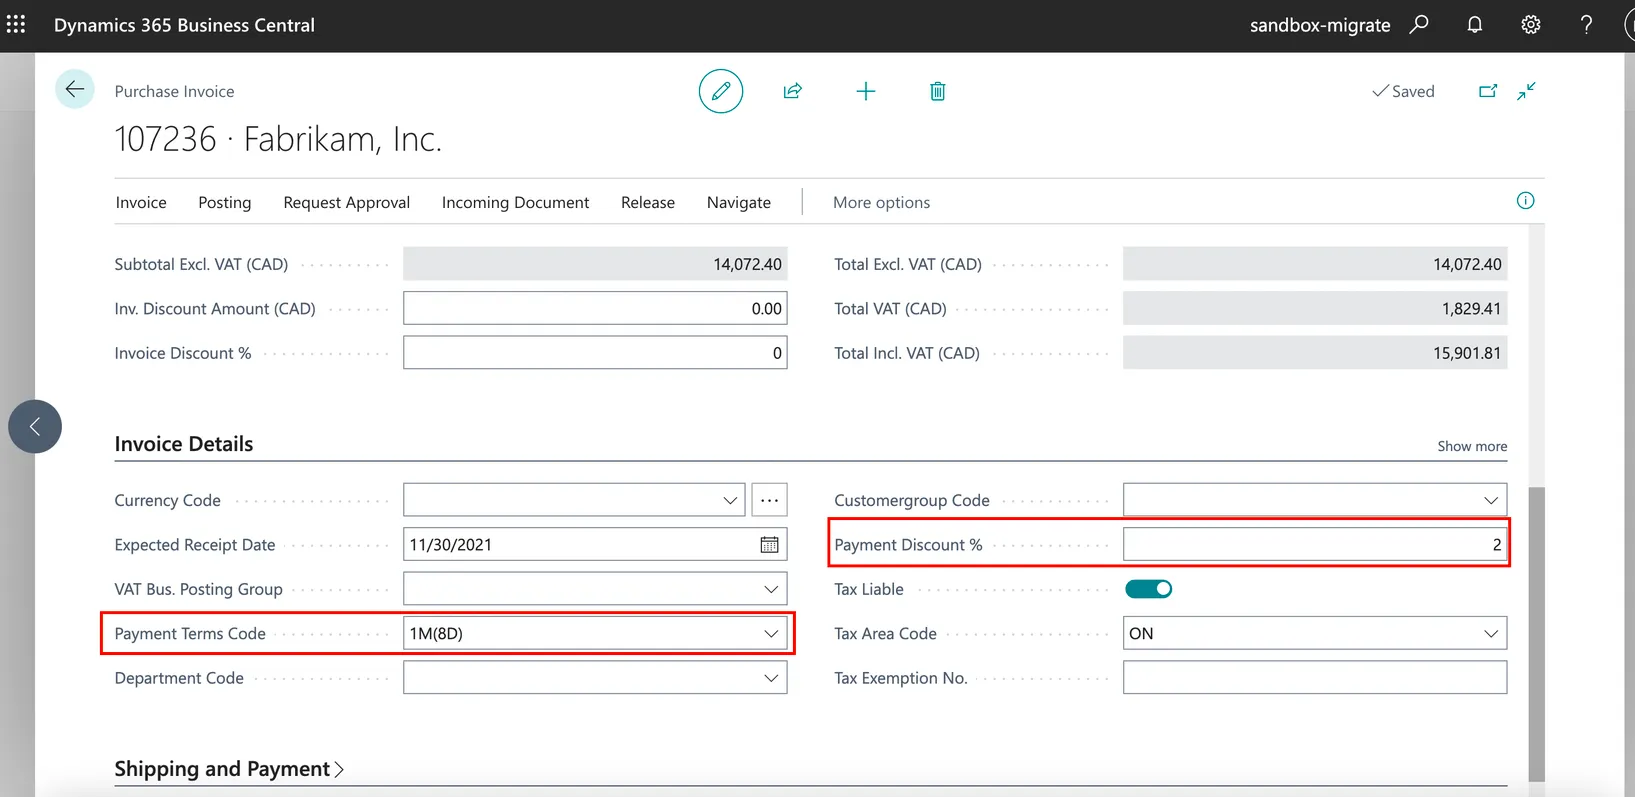This screenshot has width=1635, height=797.
Task: Go back with the arrow button
Action: coord(75,89)
